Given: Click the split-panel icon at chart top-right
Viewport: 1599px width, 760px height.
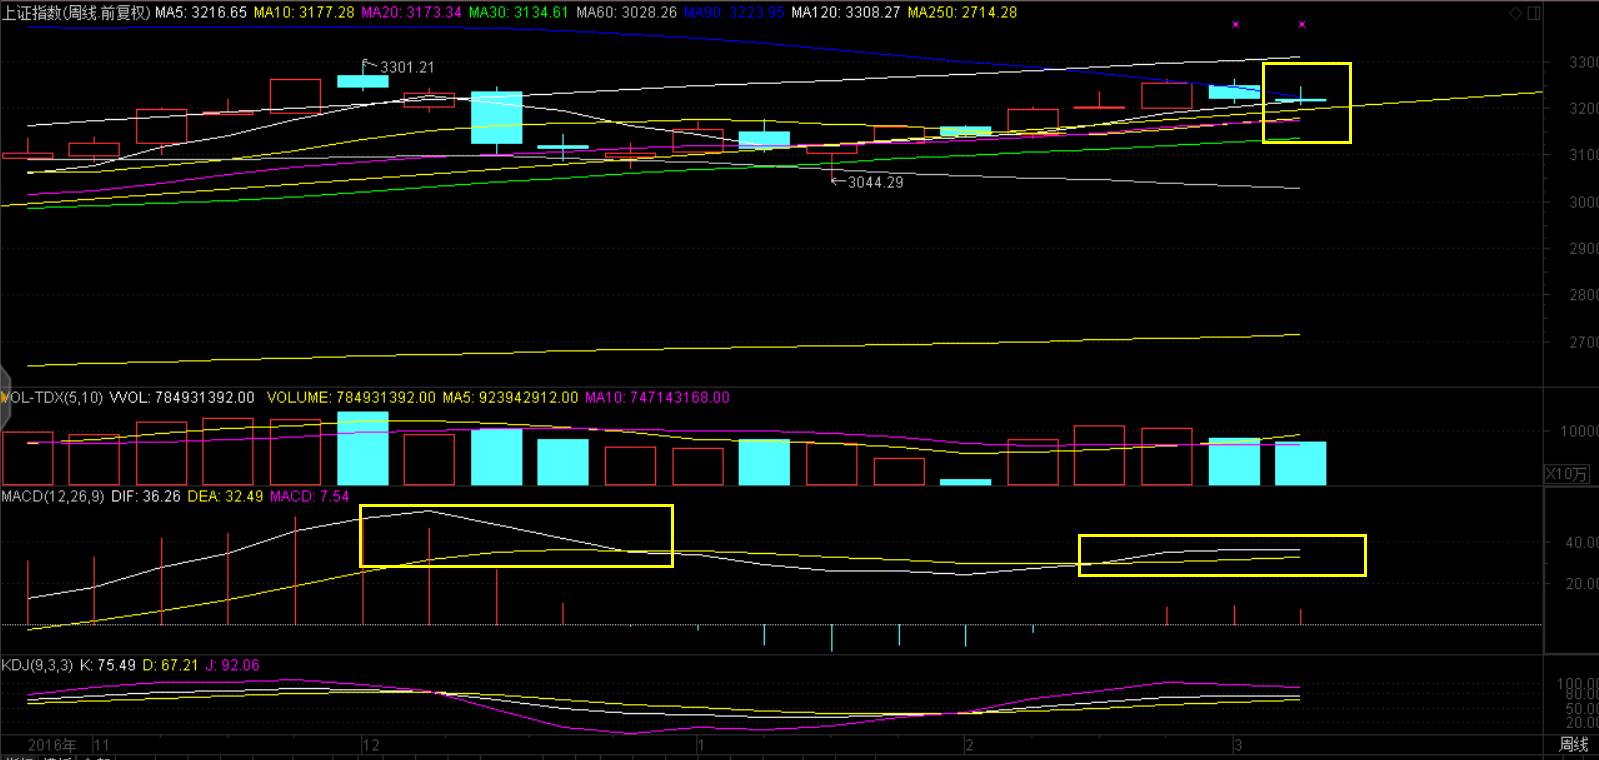Looking at the screenshot, I should [1534, 13].
